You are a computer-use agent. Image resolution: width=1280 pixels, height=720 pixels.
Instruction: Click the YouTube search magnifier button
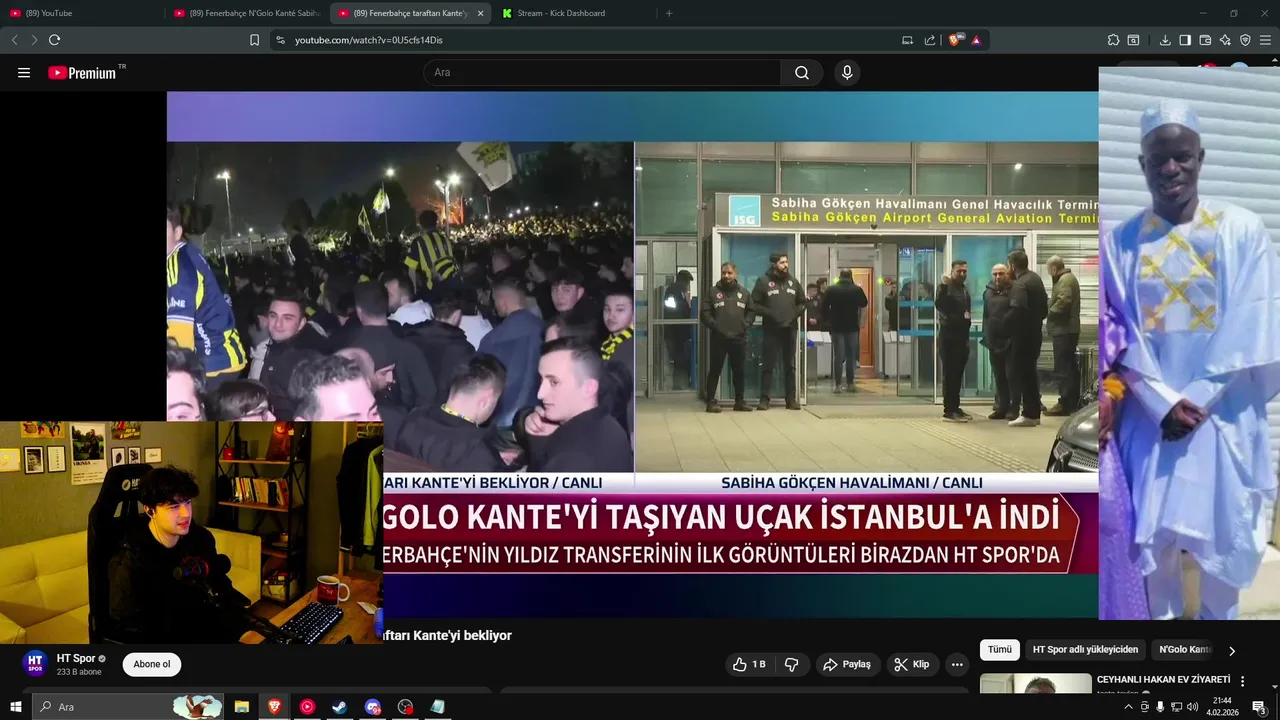[x=802, y=73]
